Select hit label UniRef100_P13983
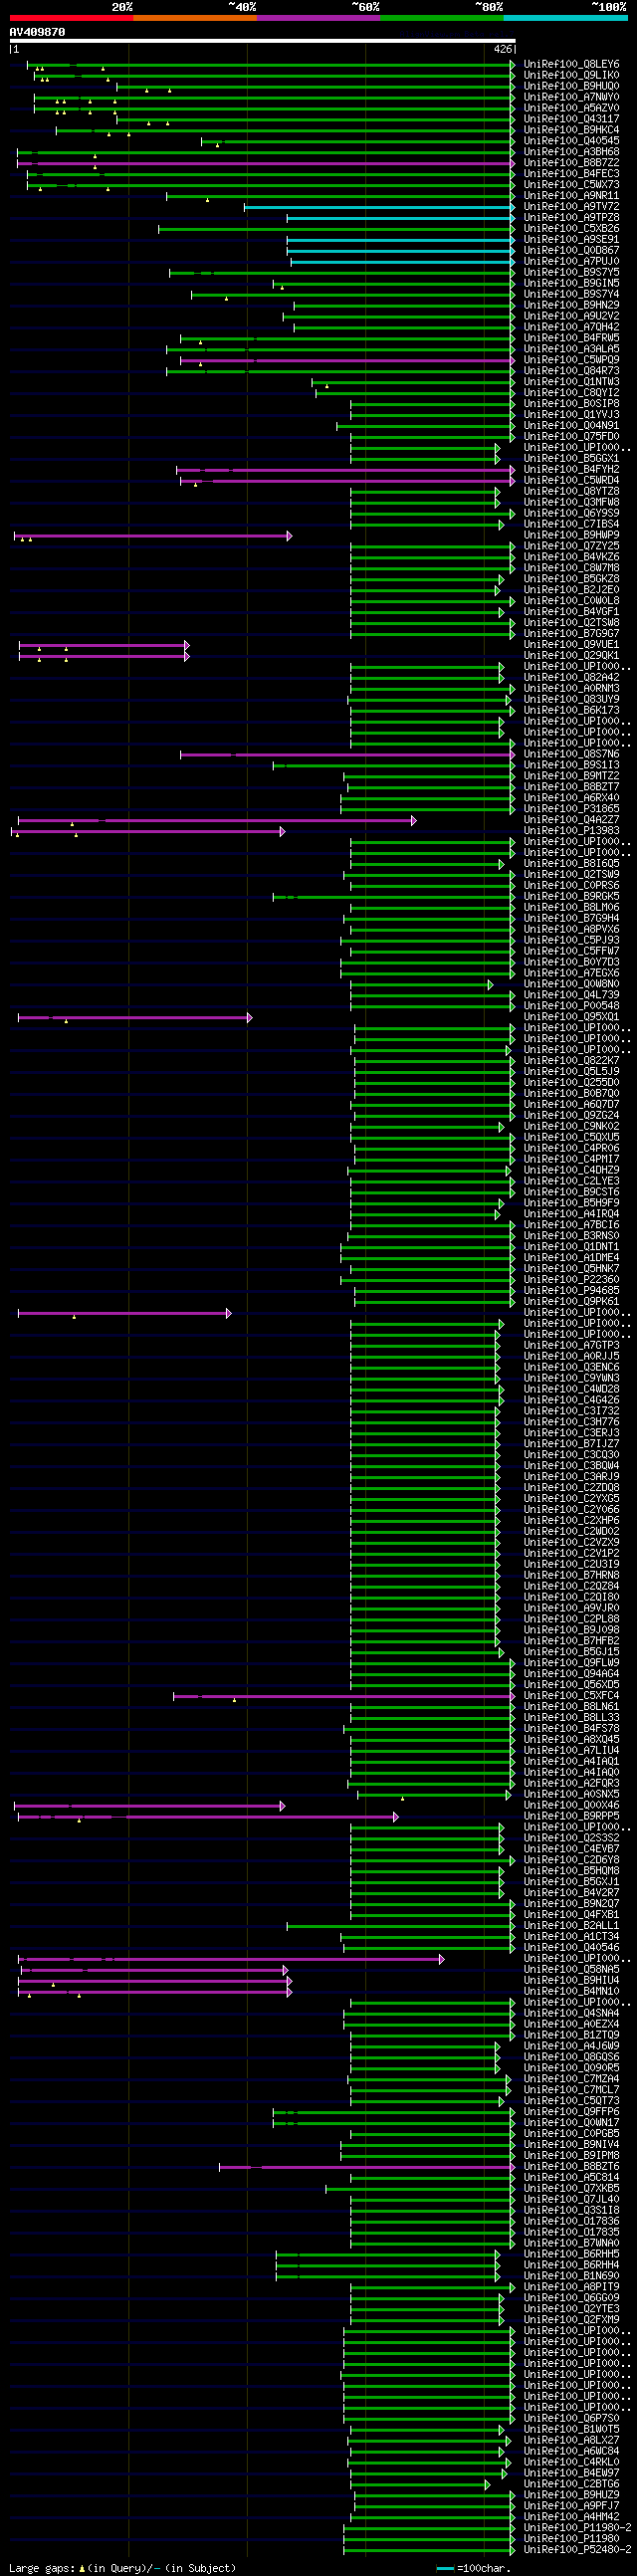The image size is (637, 2576). [x=571, y=831]
